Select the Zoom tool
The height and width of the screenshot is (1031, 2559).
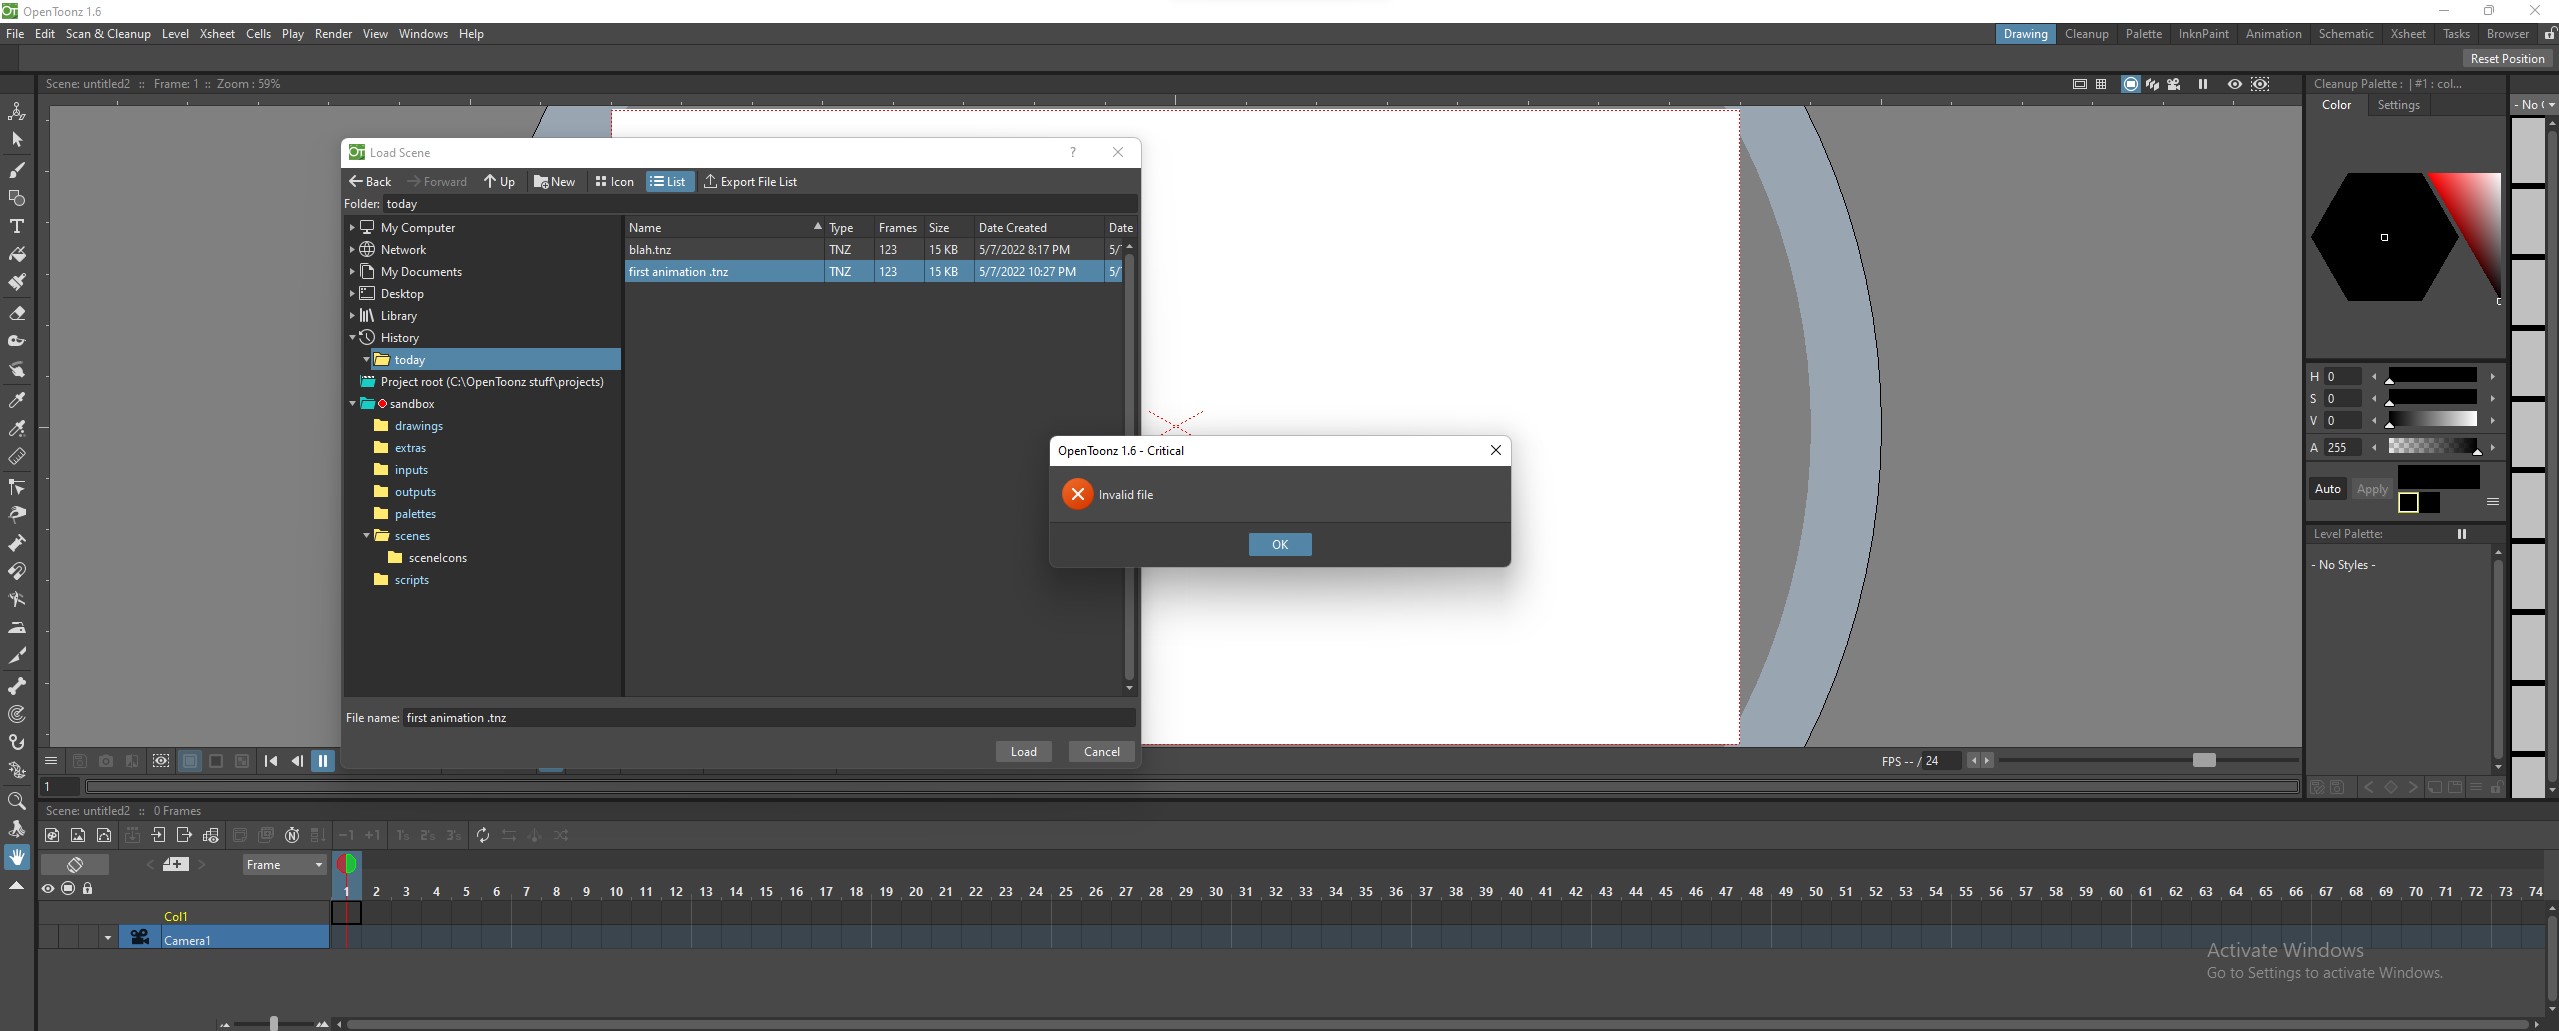click(17, 801)
